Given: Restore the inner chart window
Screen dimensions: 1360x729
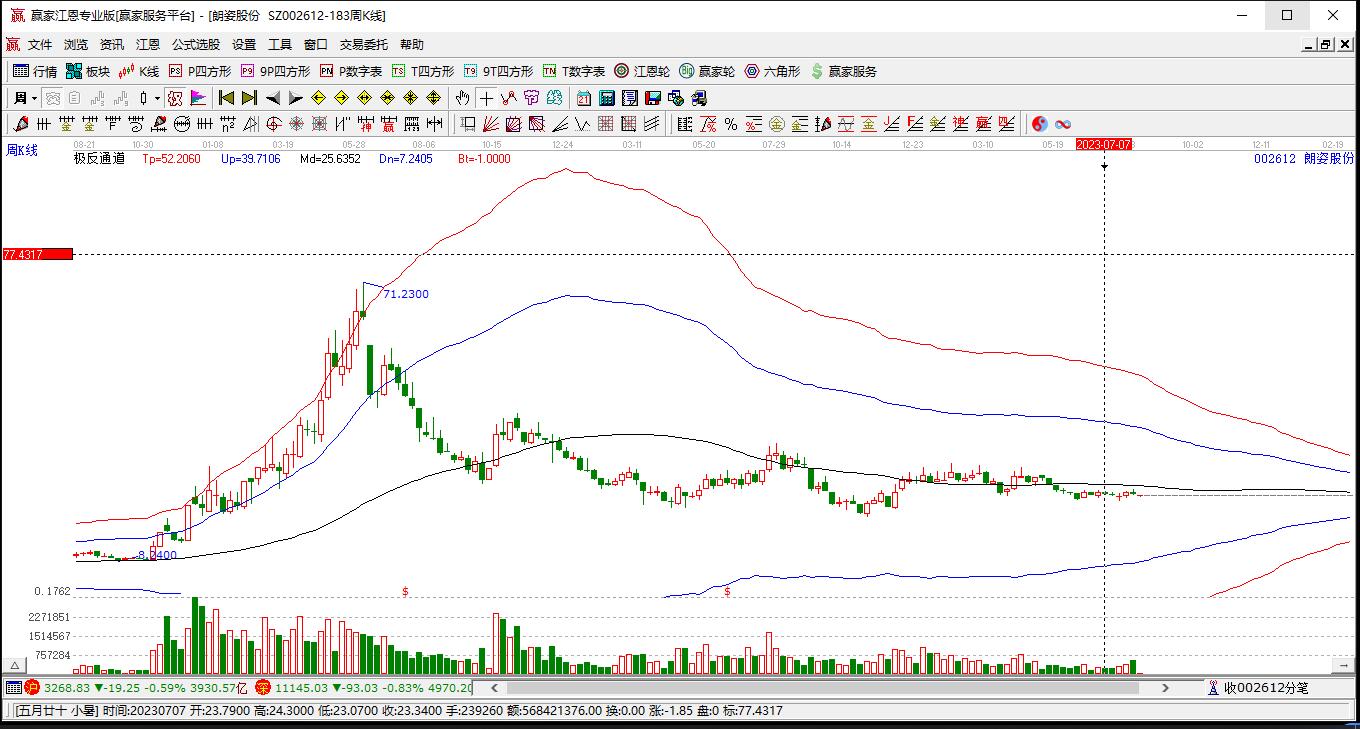Looking at the screenshot, I should pyautogui.click(x=1326, y=45).
